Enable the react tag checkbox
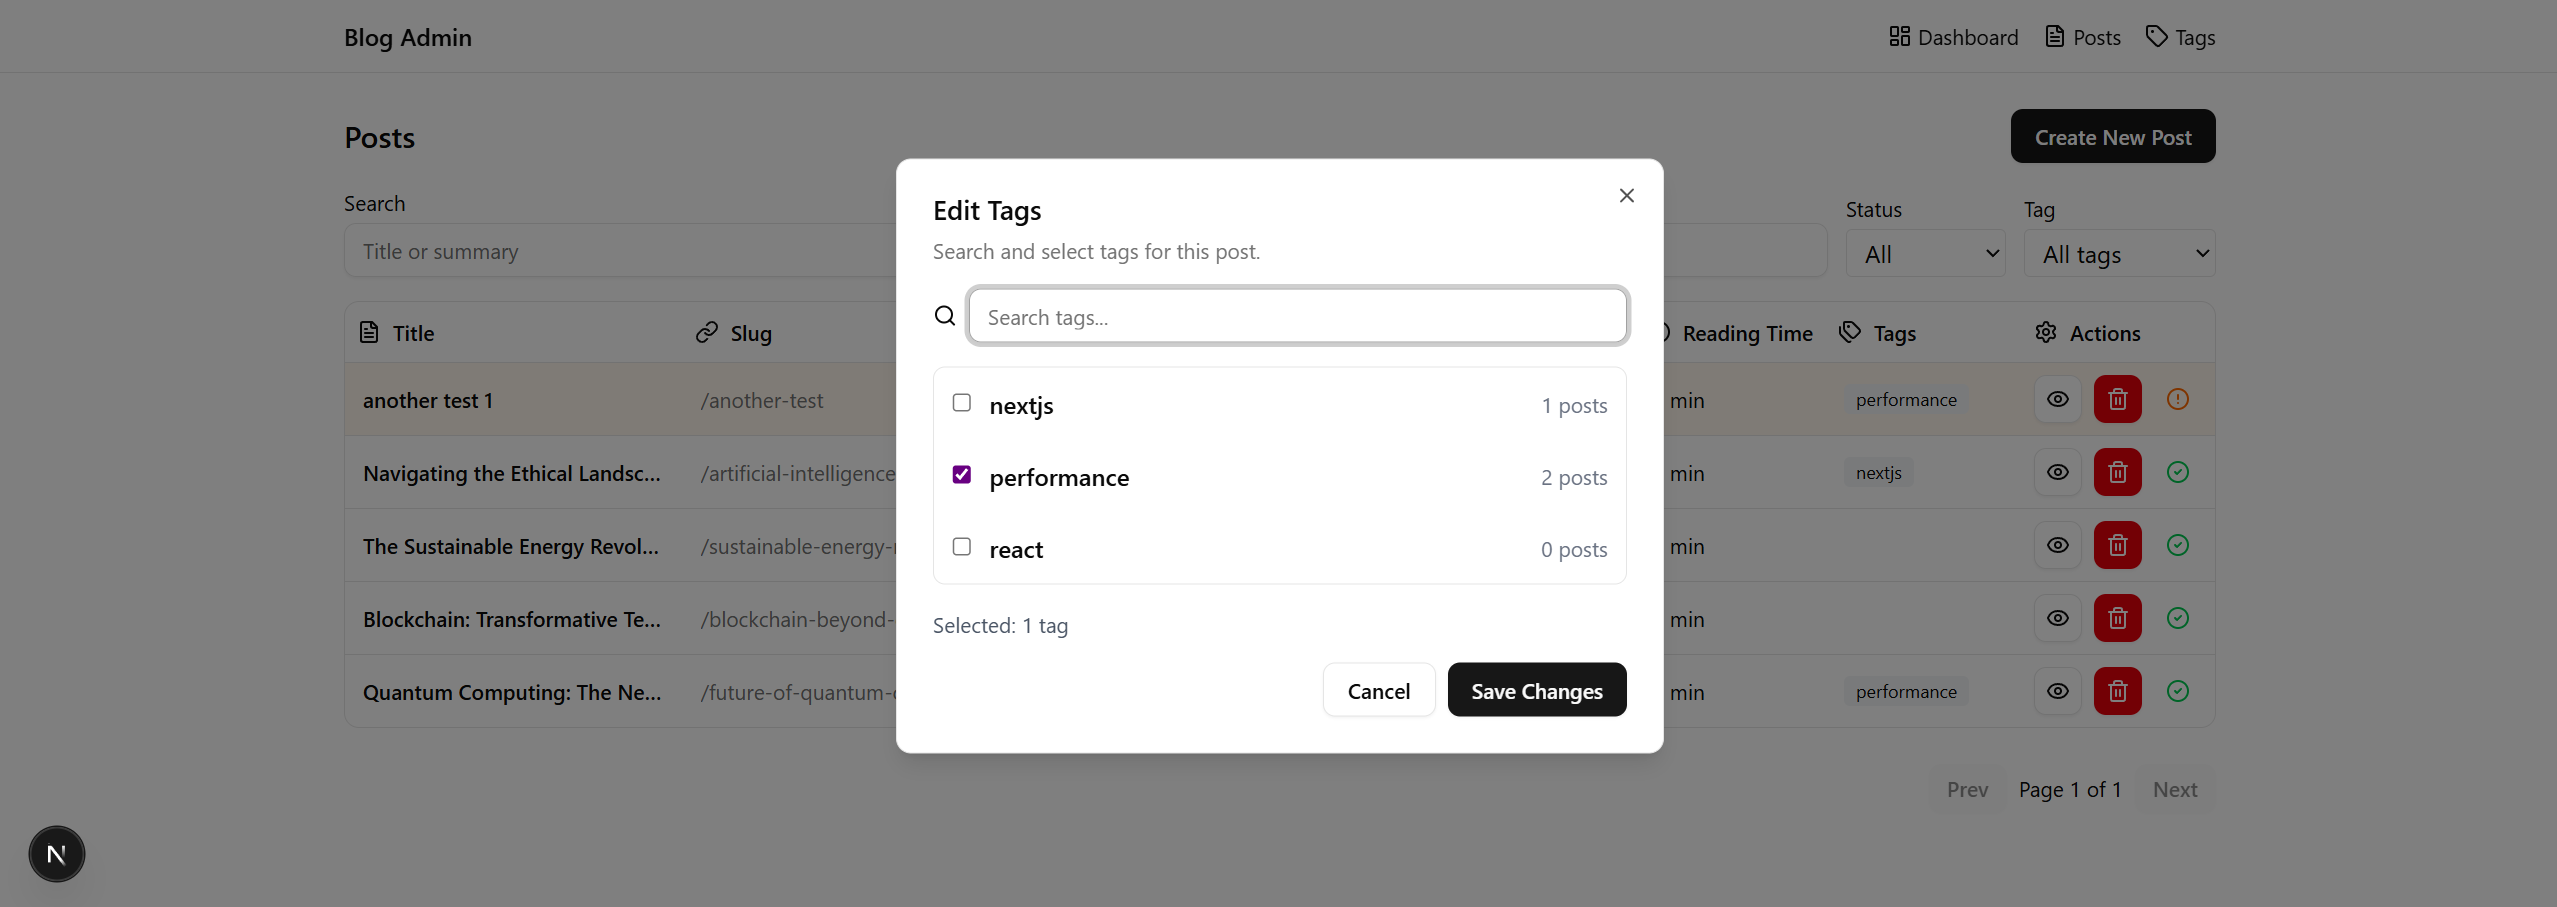The image size is (2557, 907). (961, 547)
